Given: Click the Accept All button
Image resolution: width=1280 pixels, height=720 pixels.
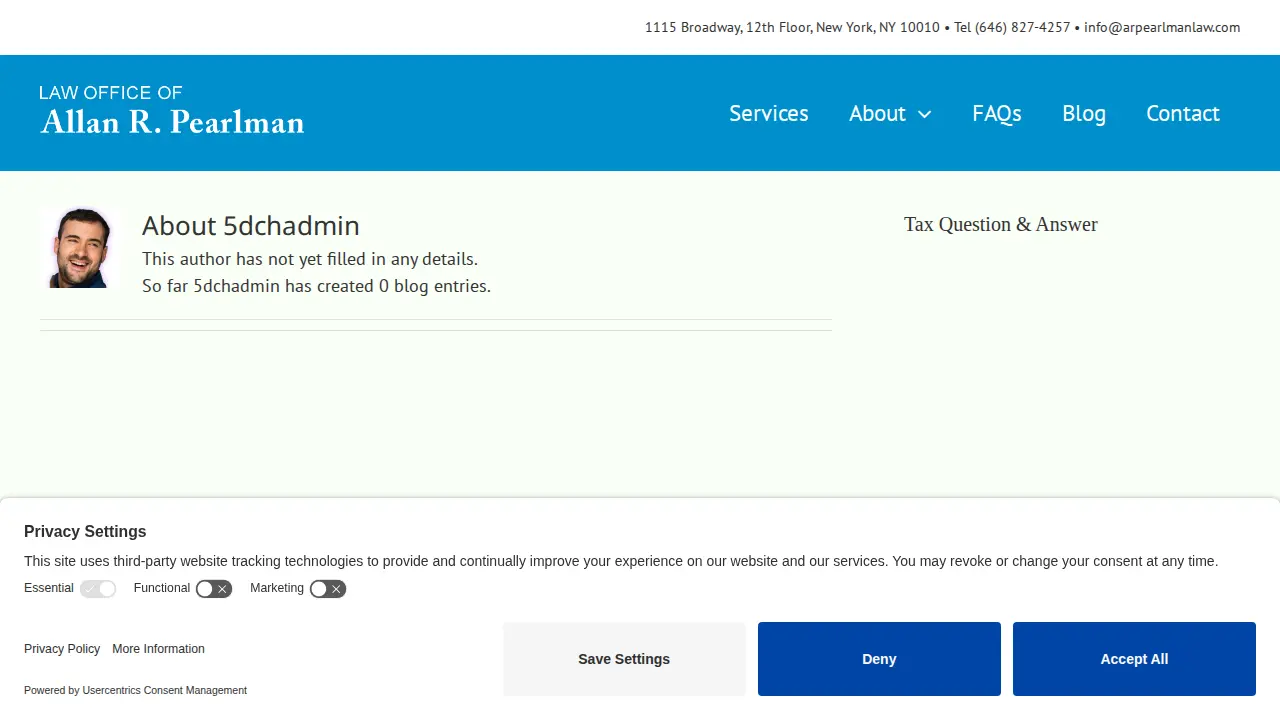Looking at the screenshot, I should [x=1134, y=659].
